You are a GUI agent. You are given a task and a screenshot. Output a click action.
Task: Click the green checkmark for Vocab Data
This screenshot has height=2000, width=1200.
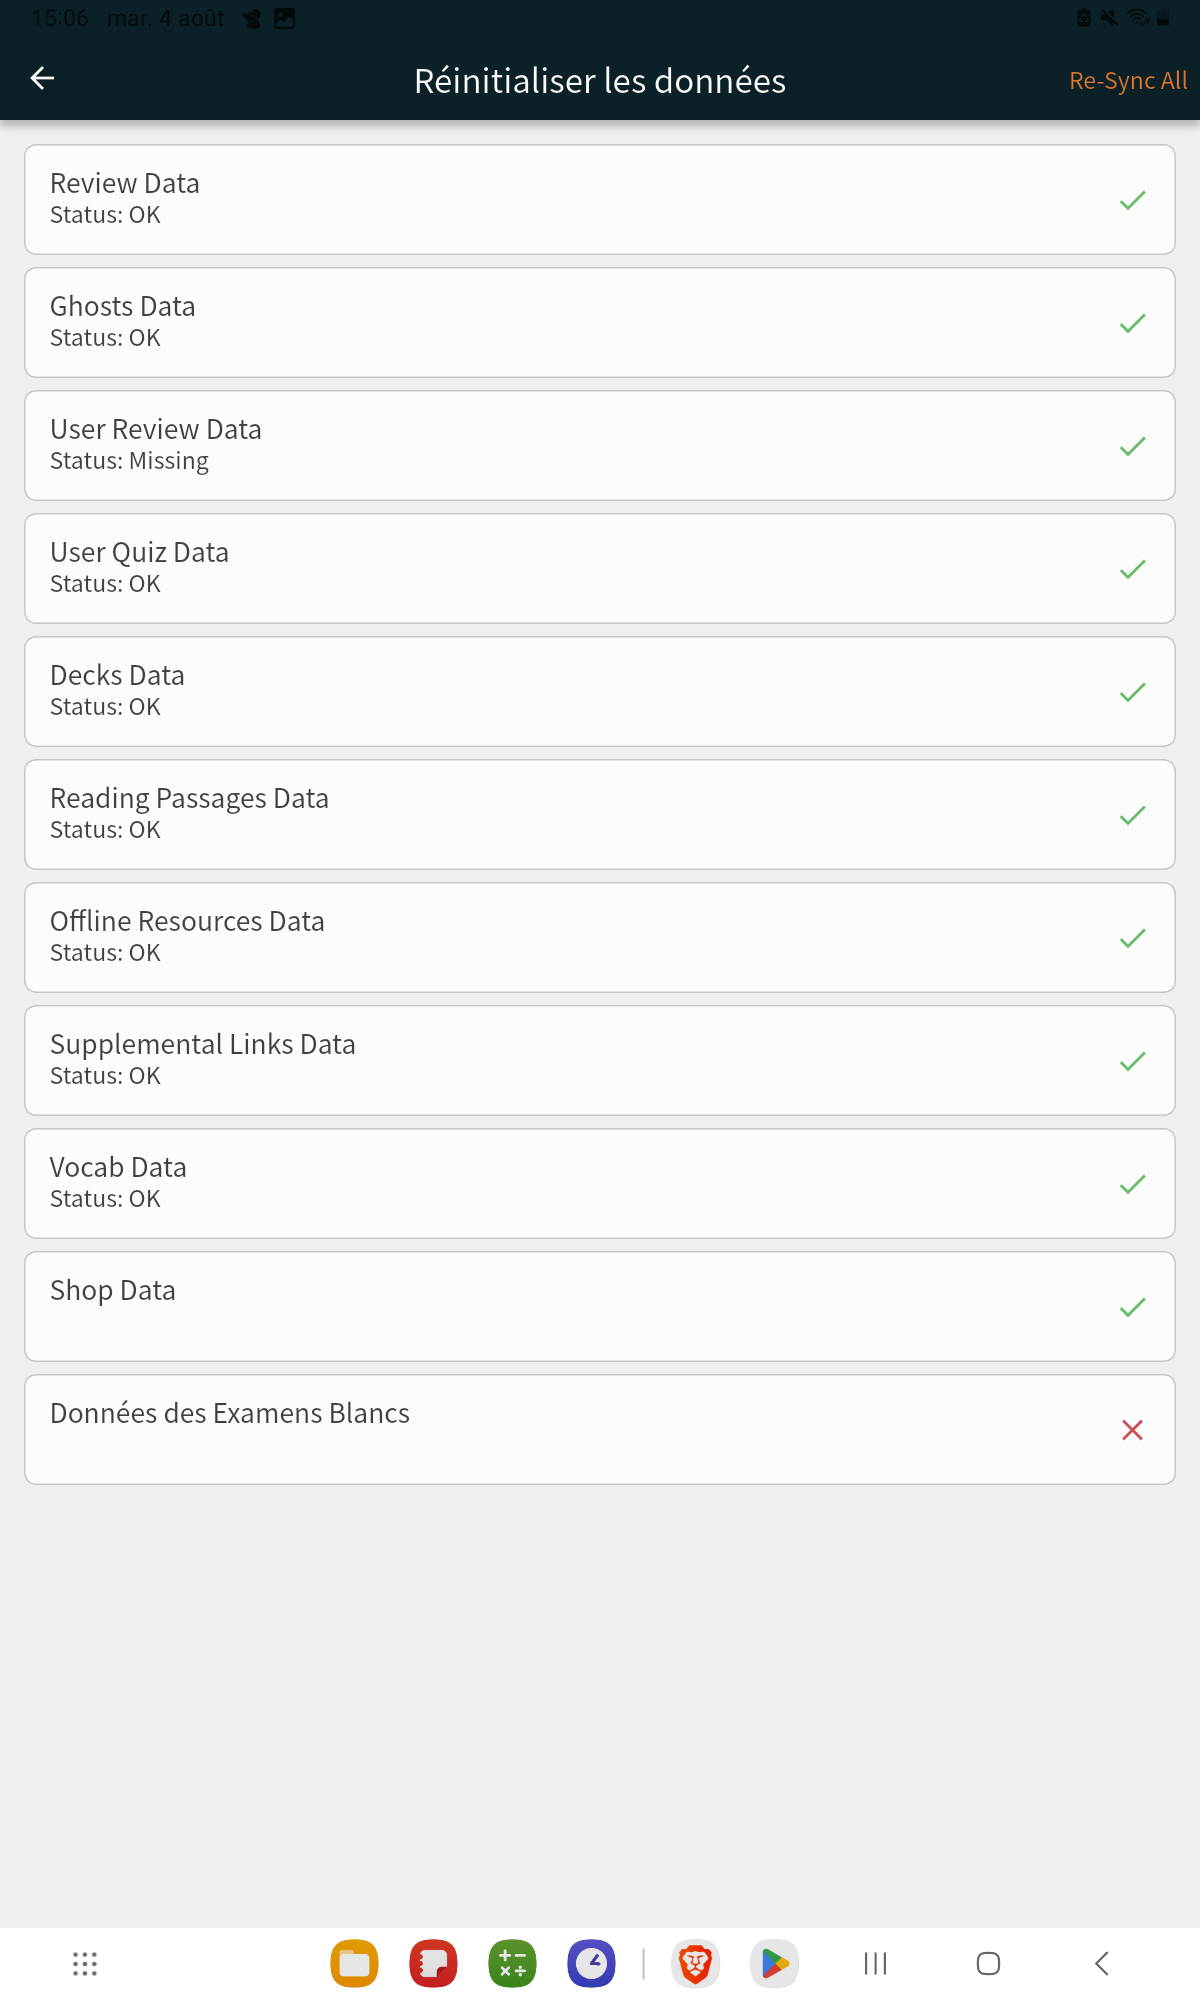(x=1132, y=1184)
